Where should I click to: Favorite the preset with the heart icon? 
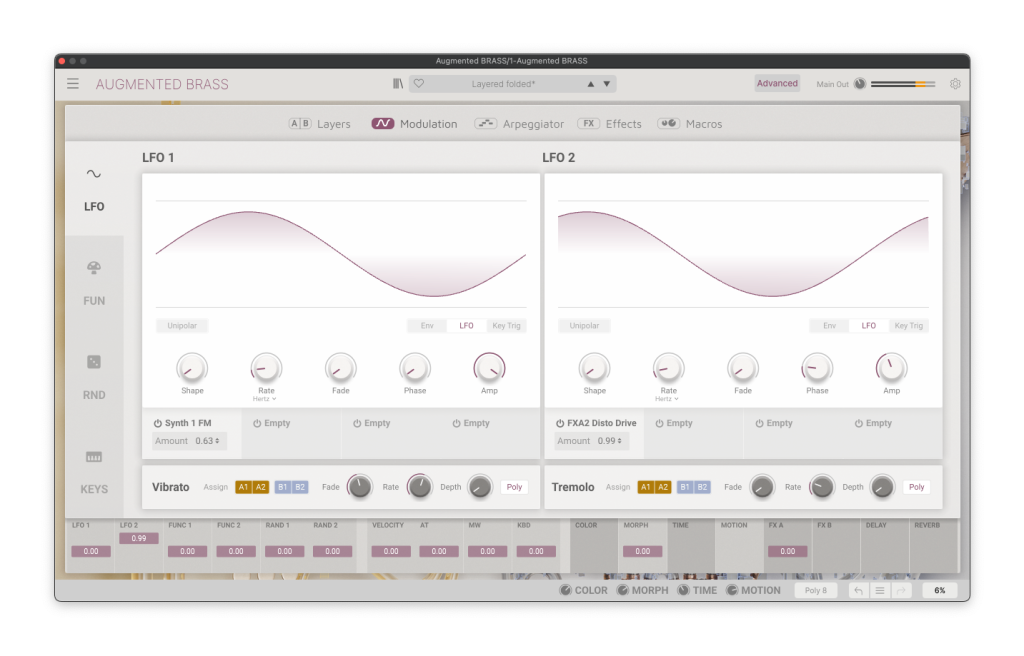click(420, 84)
